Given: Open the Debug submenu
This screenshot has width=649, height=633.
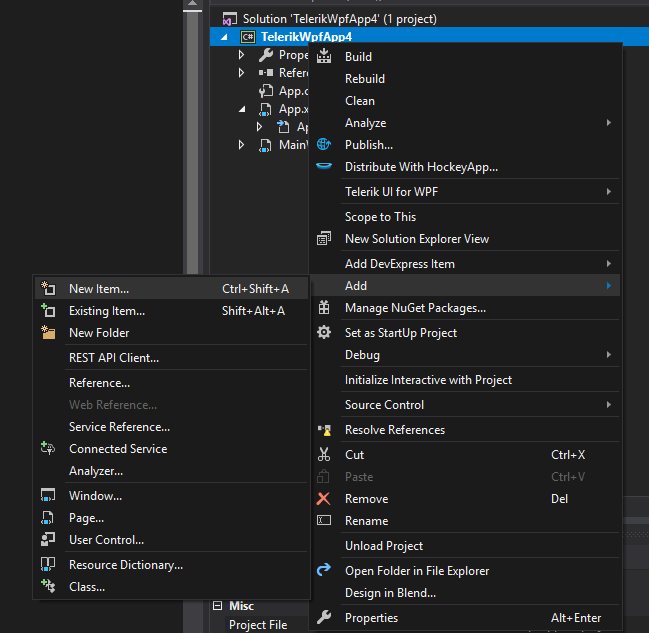Looking at the screenshot, I should click(x=466, y=355).
